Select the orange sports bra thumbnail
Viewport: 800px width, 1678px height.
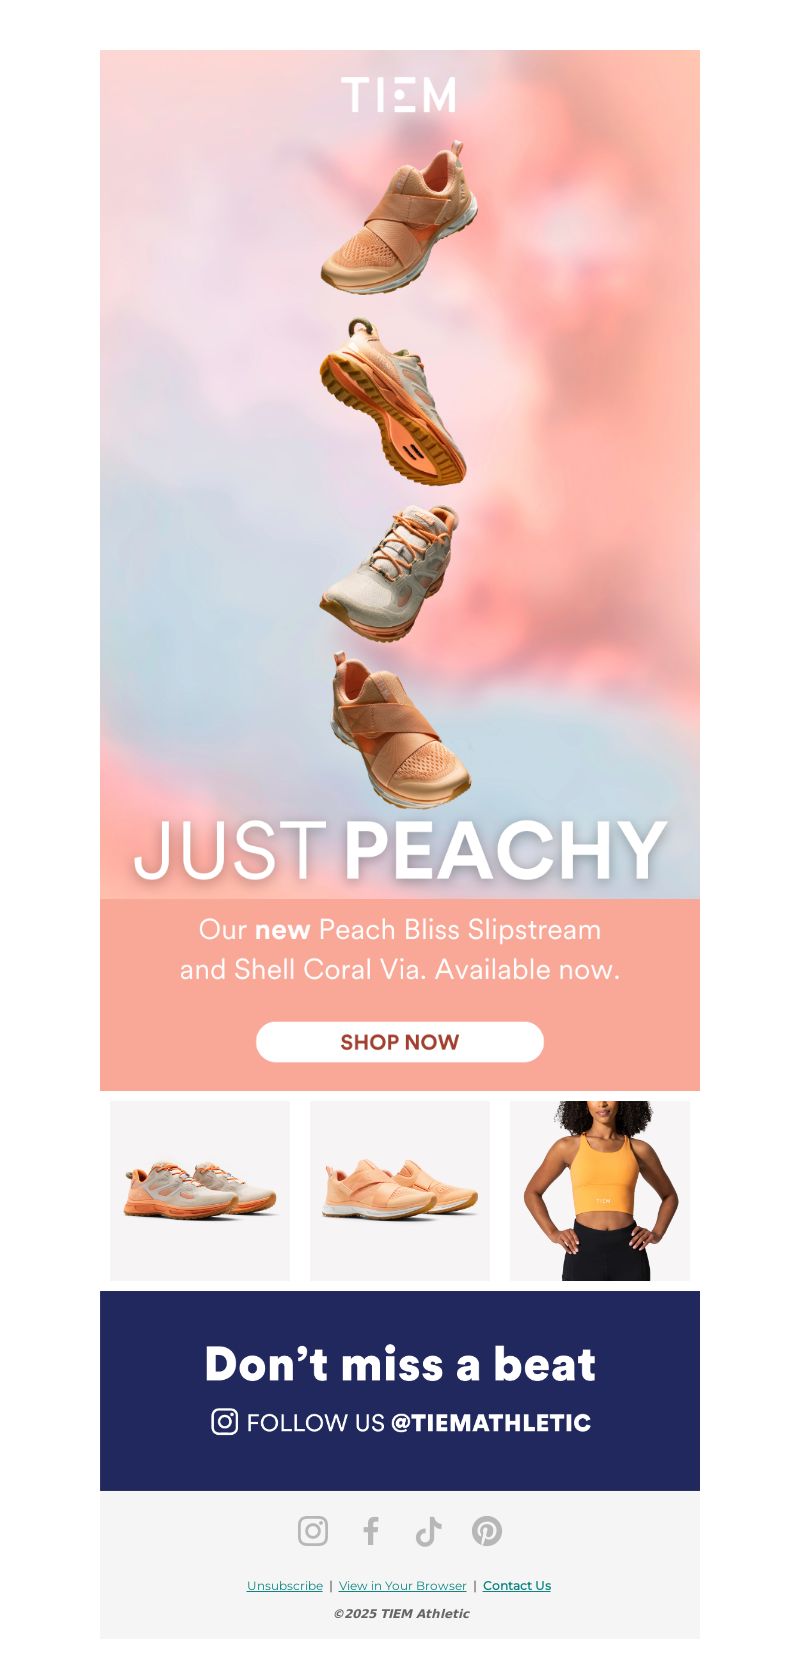click(x=600, y=1191)
